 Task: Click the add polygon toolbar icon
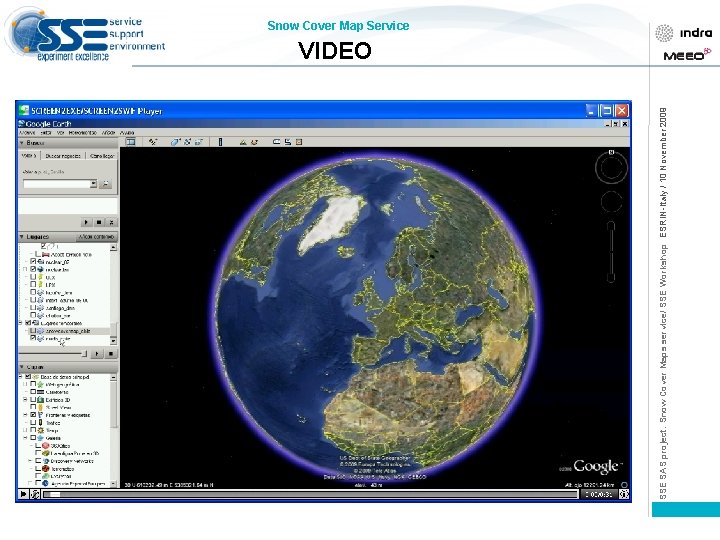pos(175,142)
